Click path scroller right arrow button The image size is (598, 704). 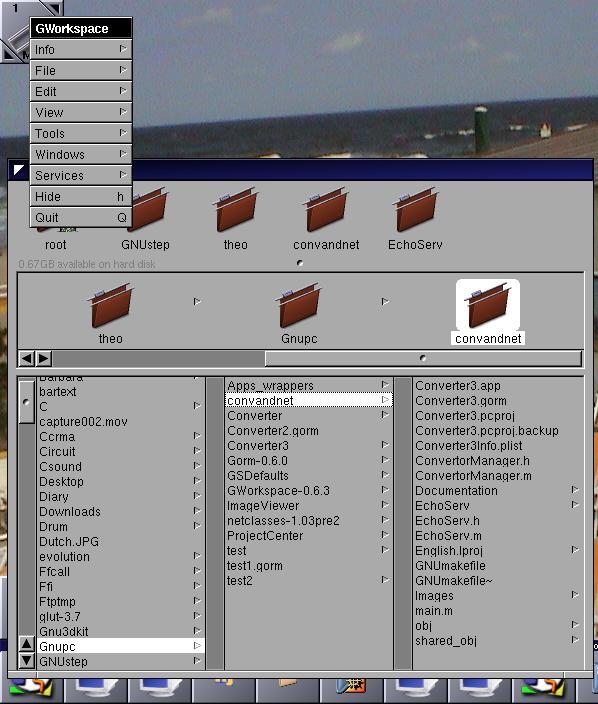(x=44, y=358)
